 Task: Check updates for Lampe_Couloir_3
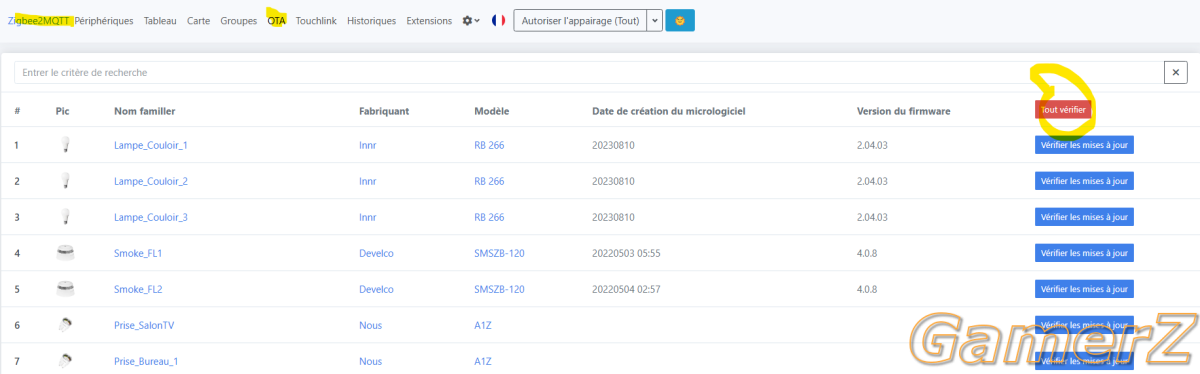(x=1084, y=217)
